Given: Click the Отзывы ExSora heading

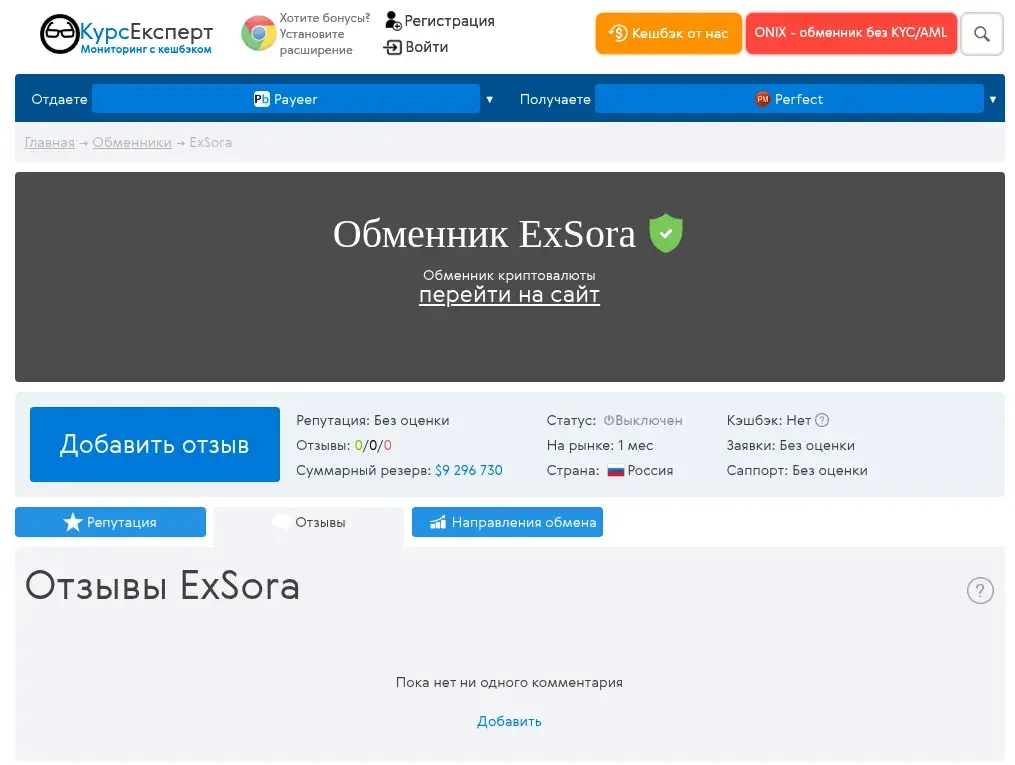Looking at the screenshot, I should click(162, 586).
